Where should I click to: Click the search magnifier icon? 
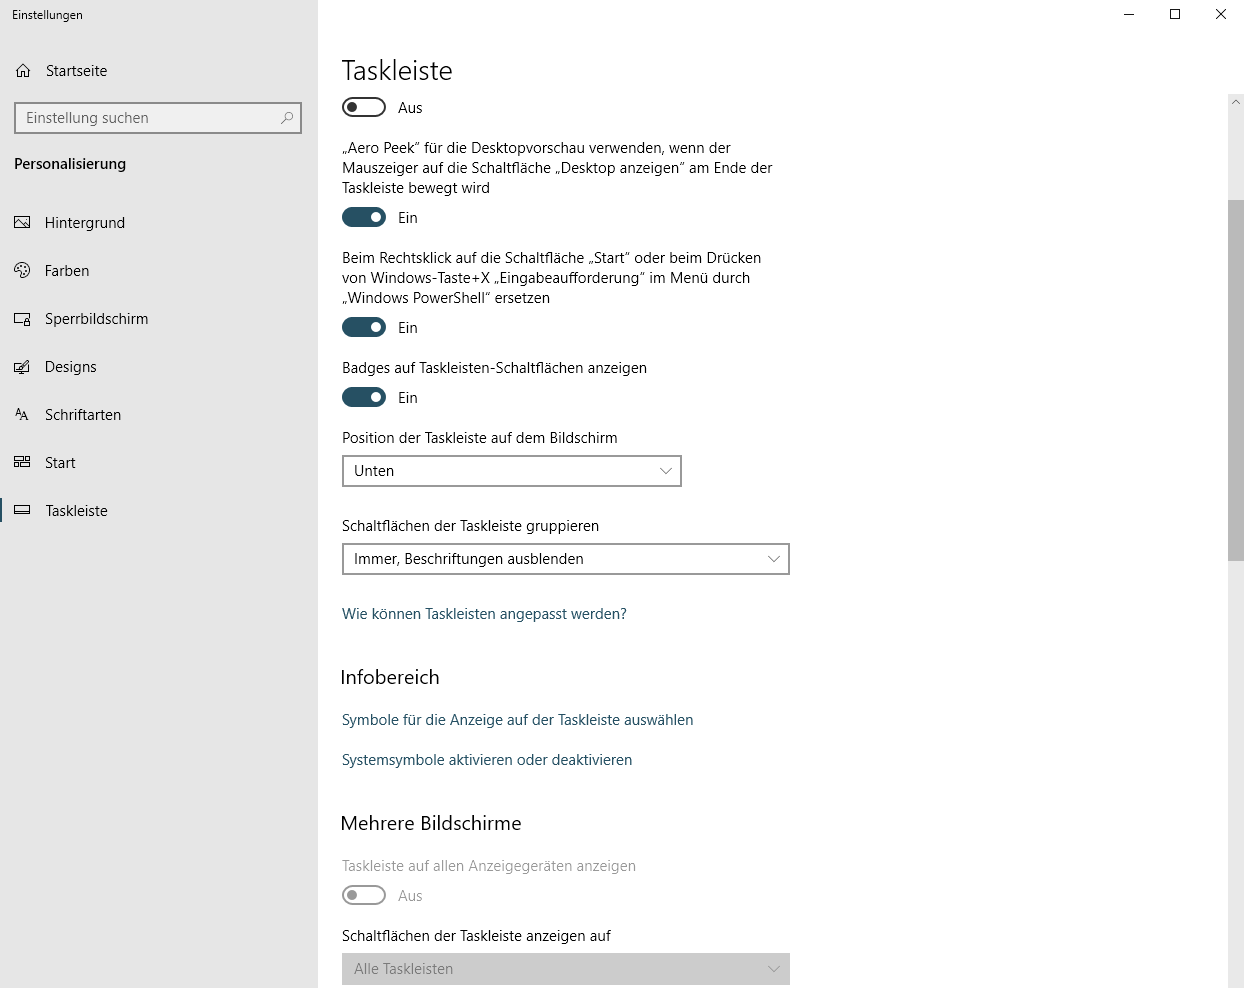(x=287, y=118)
